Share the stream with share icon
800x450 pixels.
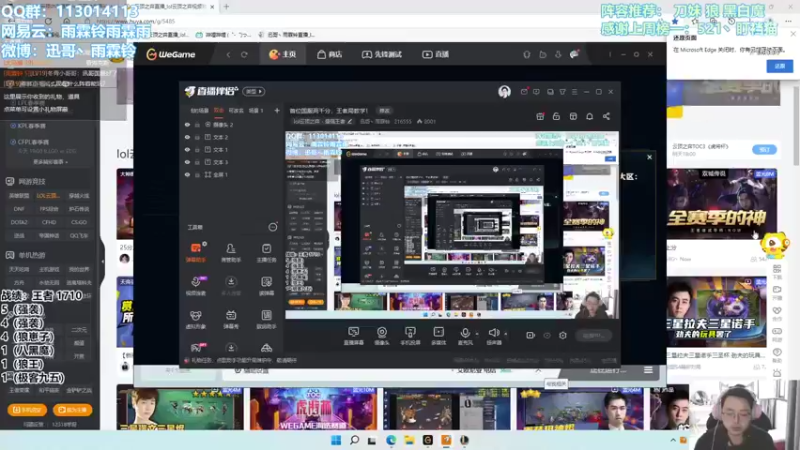click(606, 116)
